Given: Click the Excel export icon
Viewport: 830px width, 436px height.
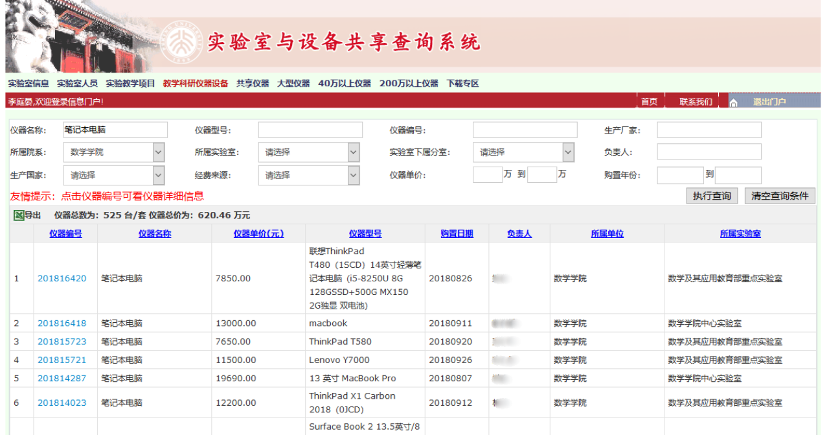Looking at the screenshot, I should click(18, 215).
